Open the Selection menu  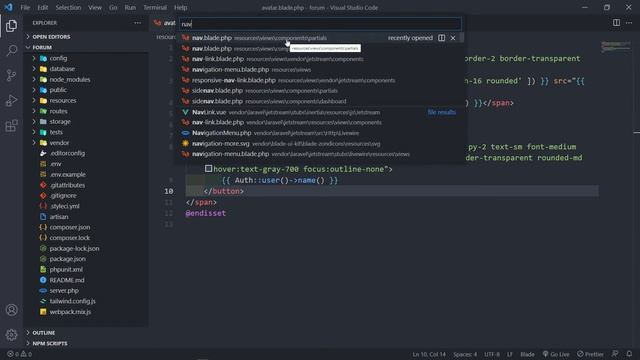coord(68,7)
